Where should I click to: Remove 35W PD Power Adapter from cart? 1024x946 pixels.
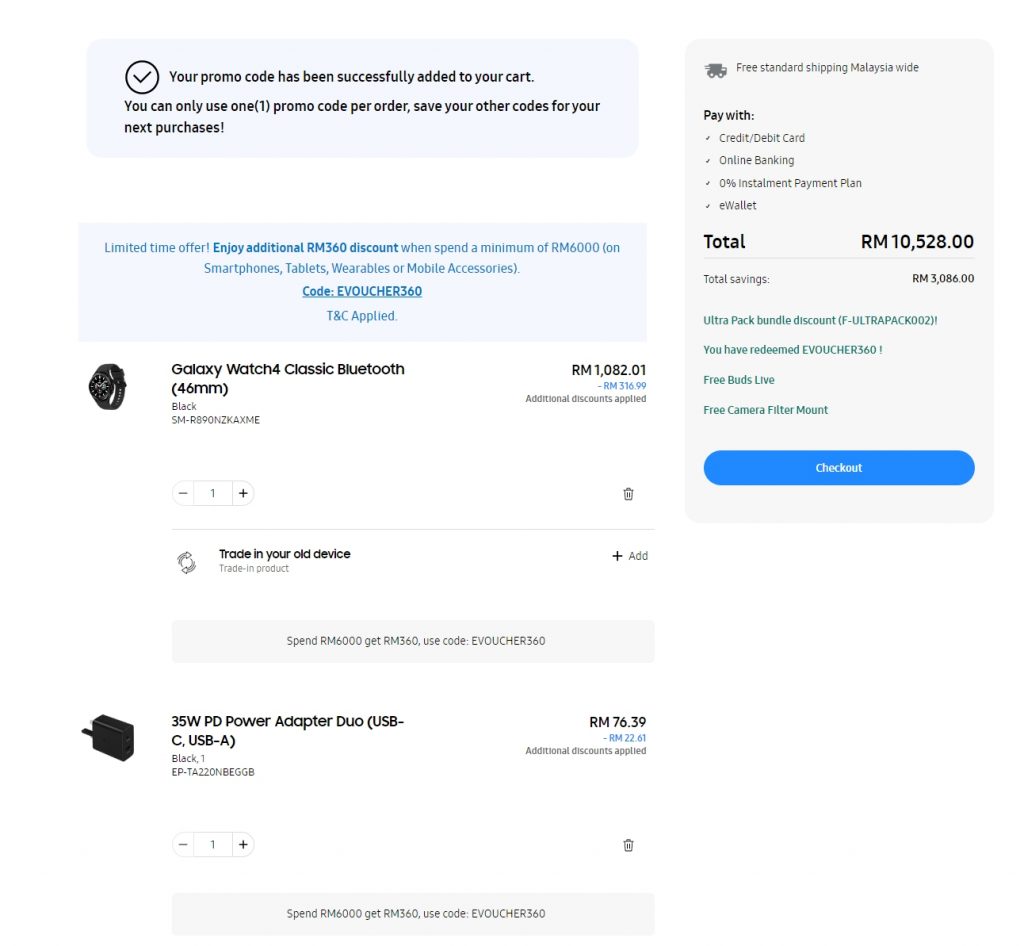click(628, 845)
